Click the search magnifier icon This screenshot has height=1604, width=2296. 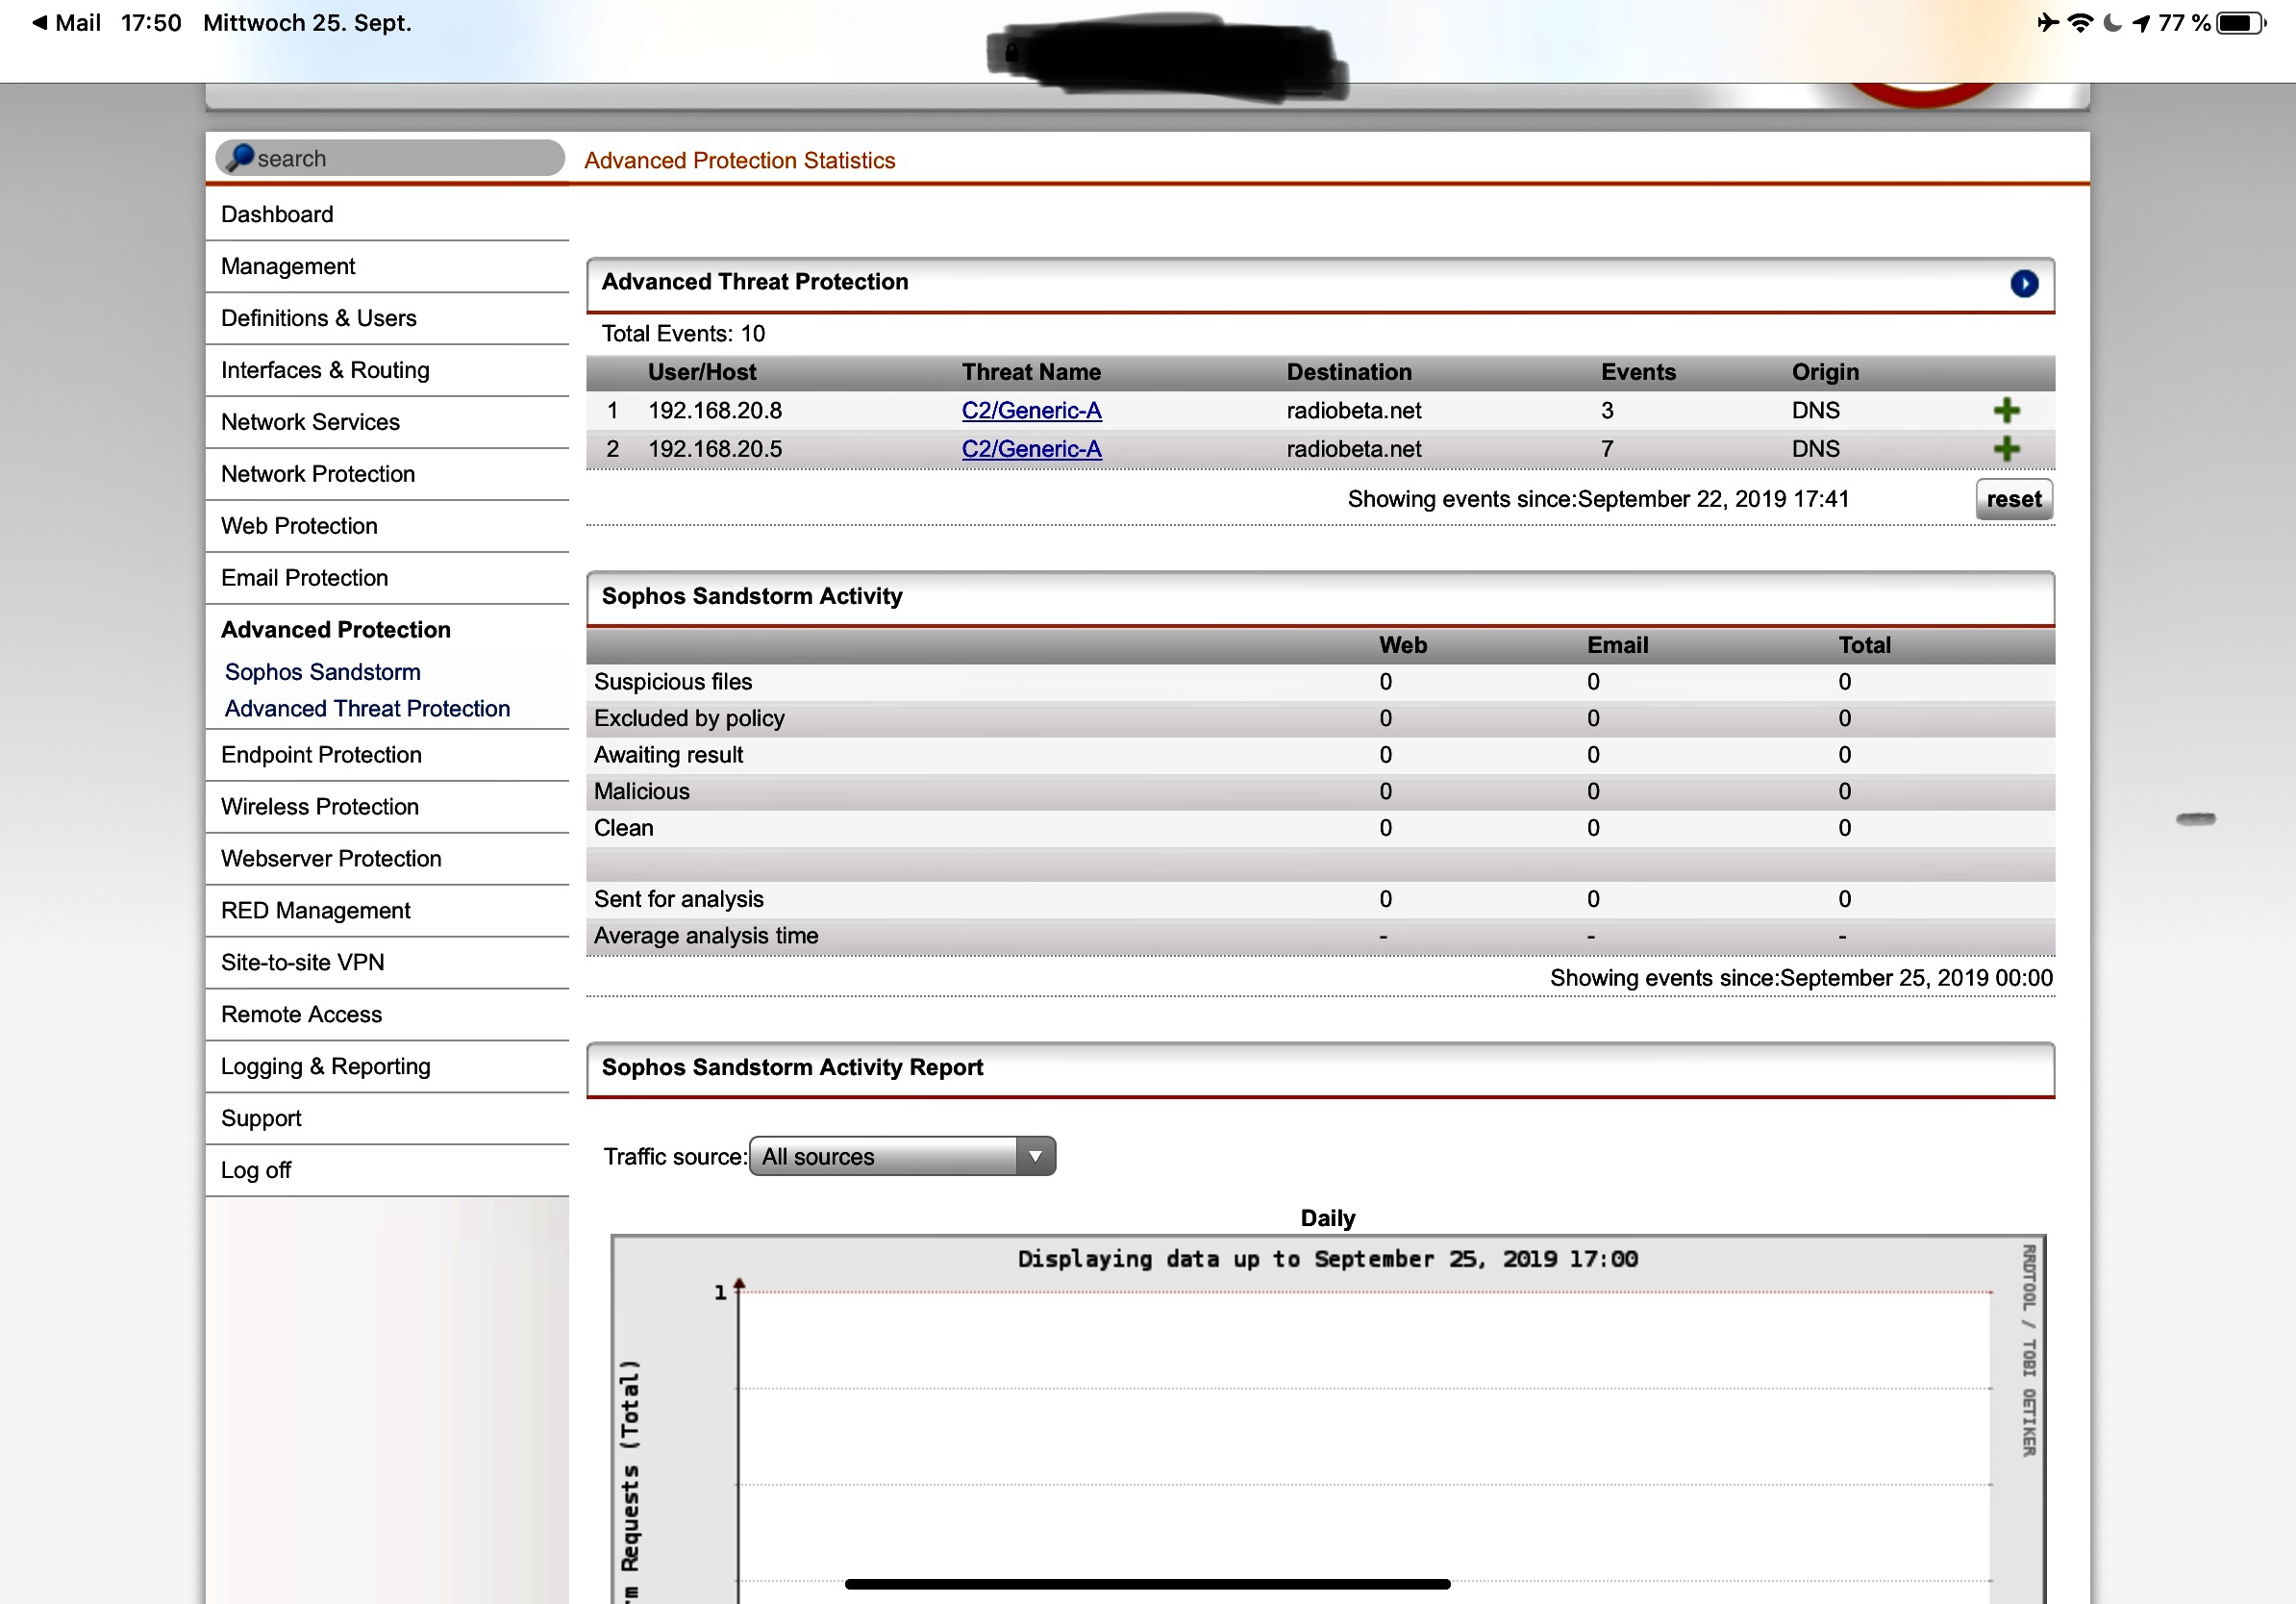[239, 158]
